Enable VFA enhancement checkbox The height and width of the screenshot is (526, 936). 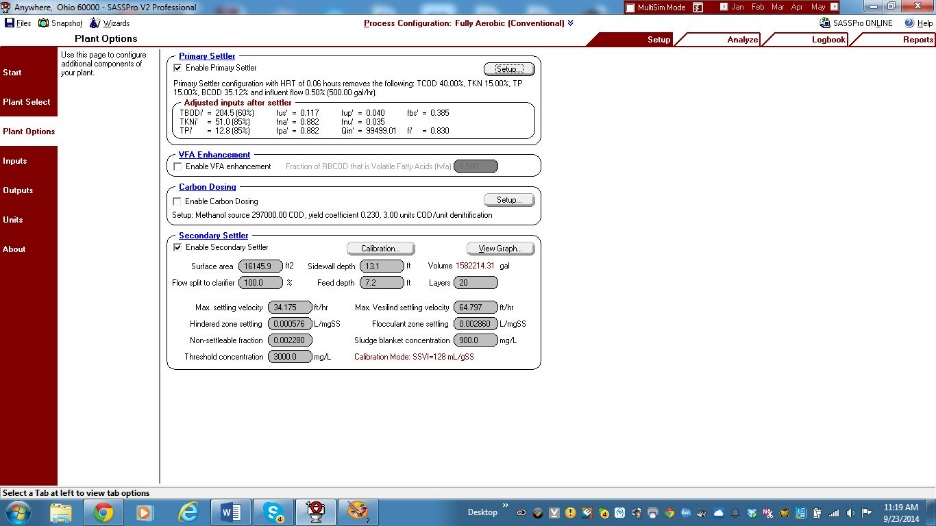(x=178, y=166)
